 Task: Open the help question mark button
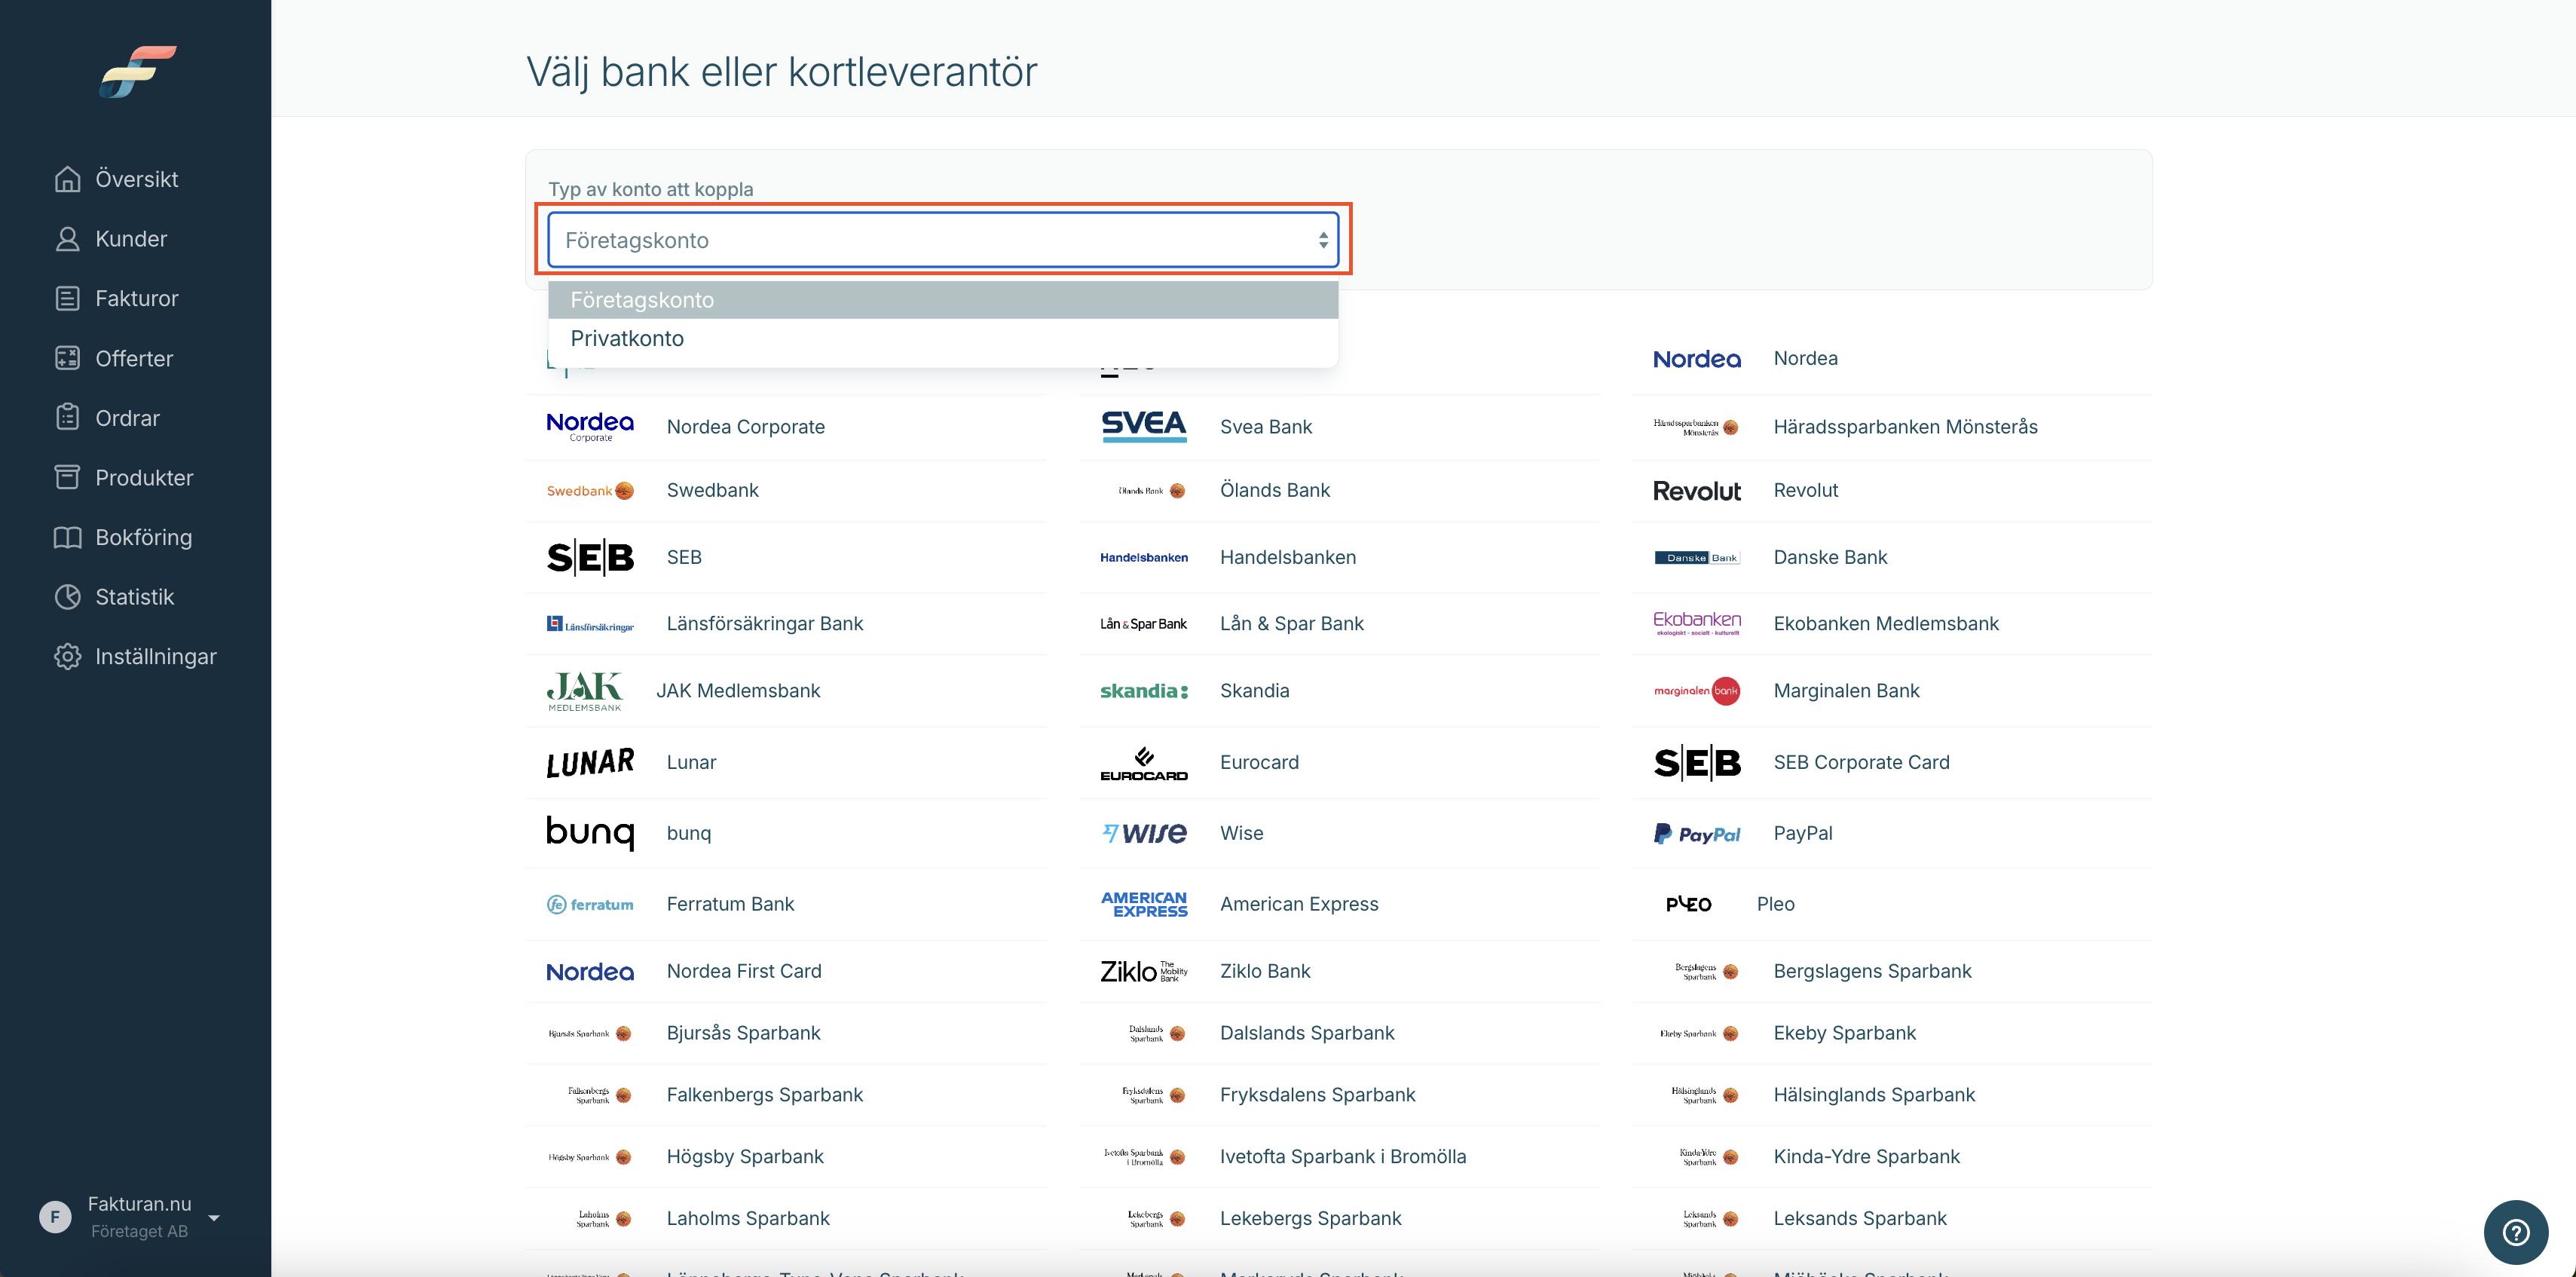(x=2515, y=1232)
